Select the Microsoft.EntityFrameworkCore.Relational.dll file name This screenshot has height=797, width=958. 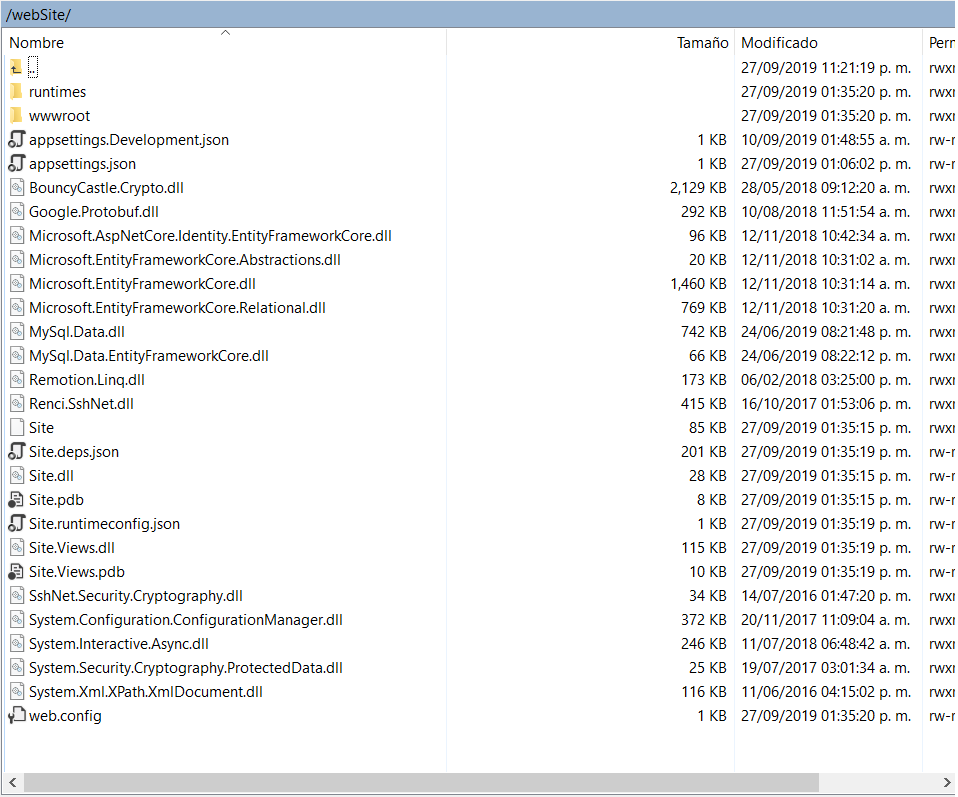pos(177,307)
